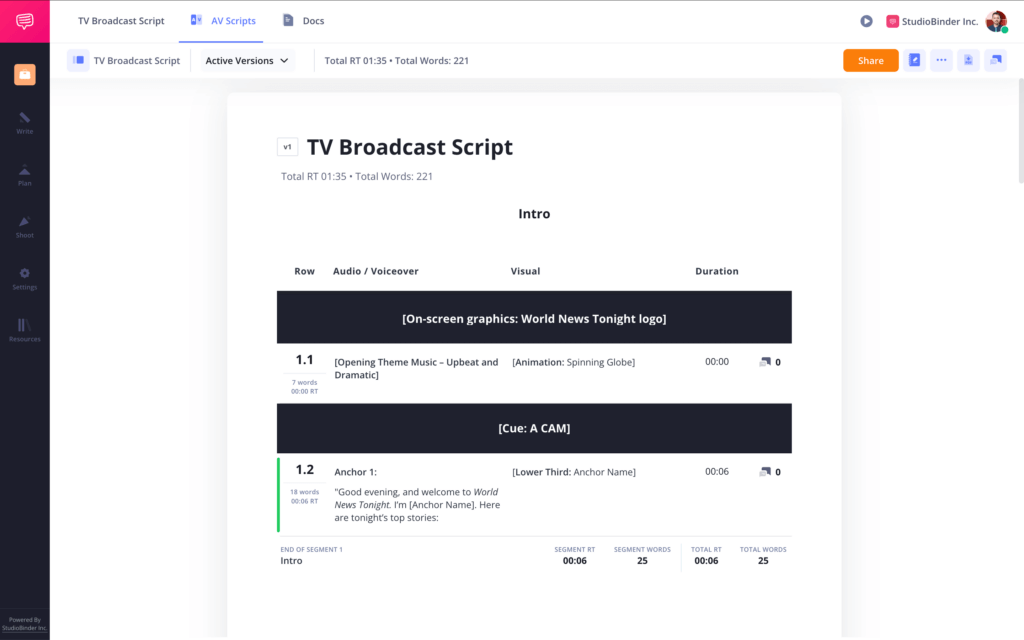1024x640 pixels.
Task: Export the script as PDF
Action: [x=966, y=60]
